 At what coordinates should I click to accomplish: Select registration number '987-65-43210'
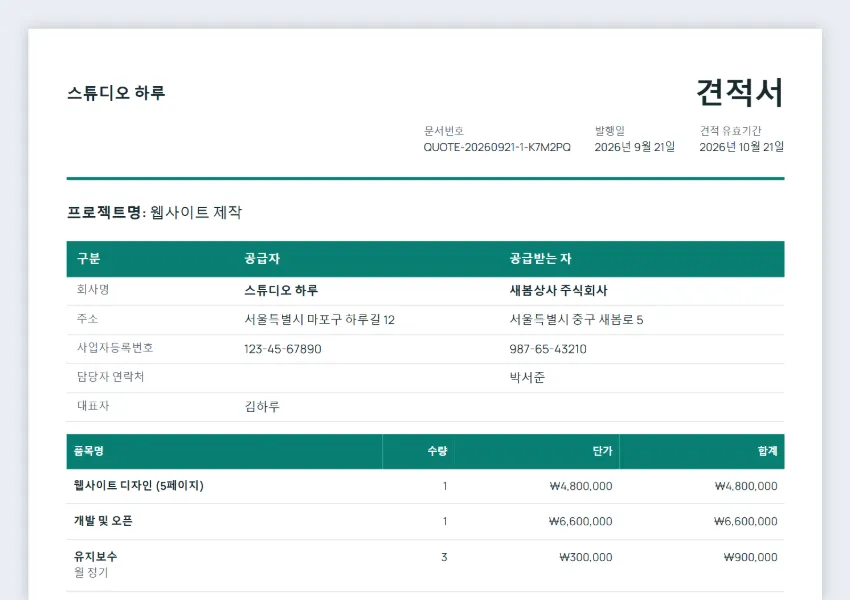548,349
